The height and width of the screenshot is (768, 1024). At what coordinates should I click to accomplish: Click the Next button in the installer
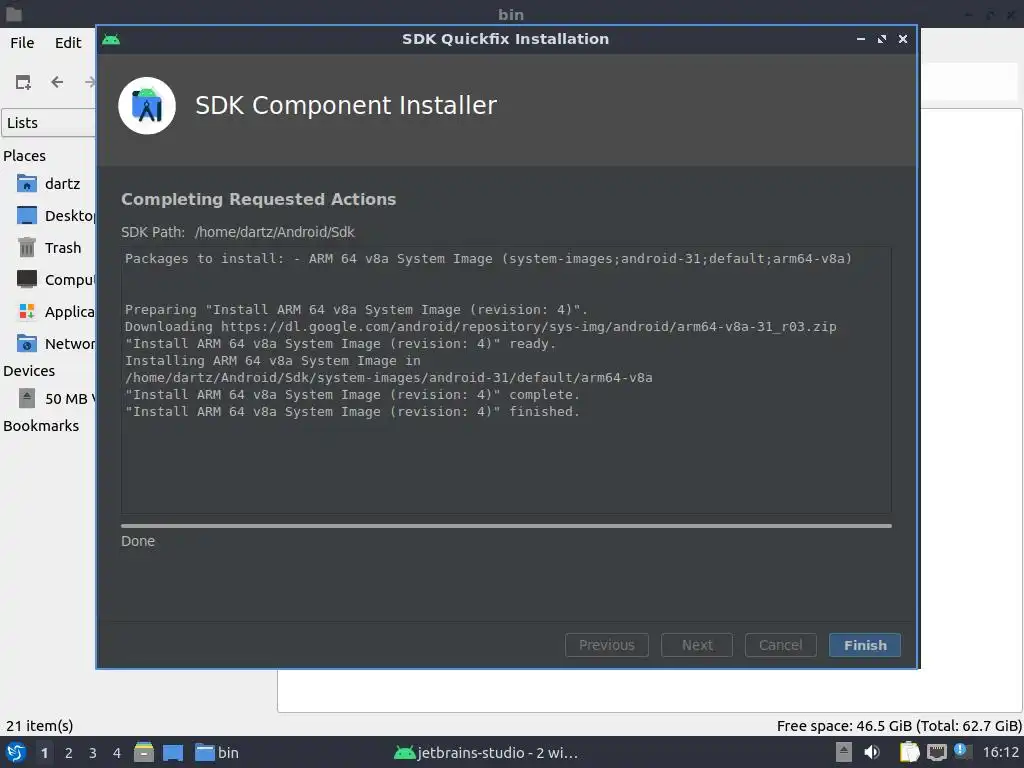(696, 645)
